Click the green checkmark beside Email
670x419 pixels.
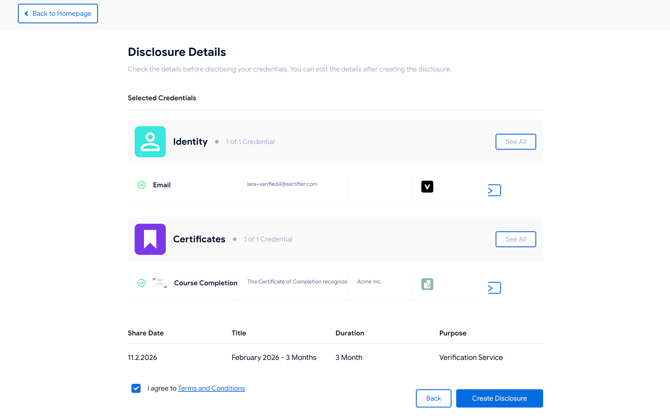(141, 185)
